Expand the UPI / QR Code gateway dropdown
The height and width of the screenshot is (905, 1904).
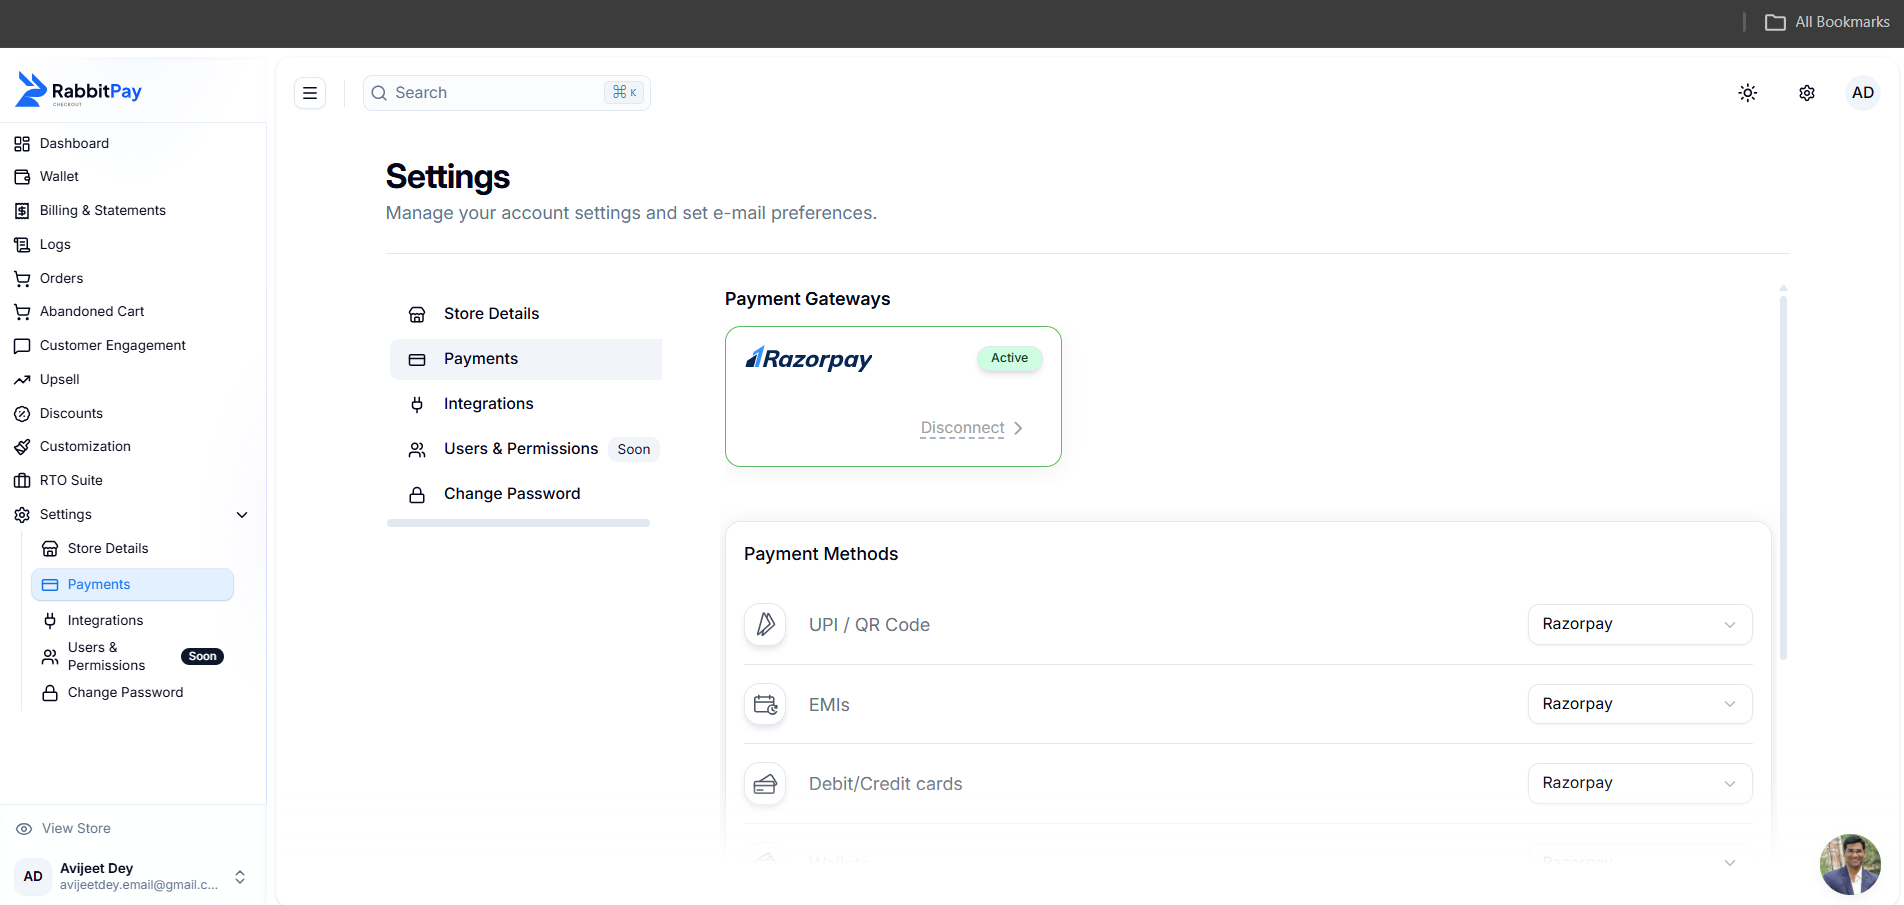pos(1640,624)
